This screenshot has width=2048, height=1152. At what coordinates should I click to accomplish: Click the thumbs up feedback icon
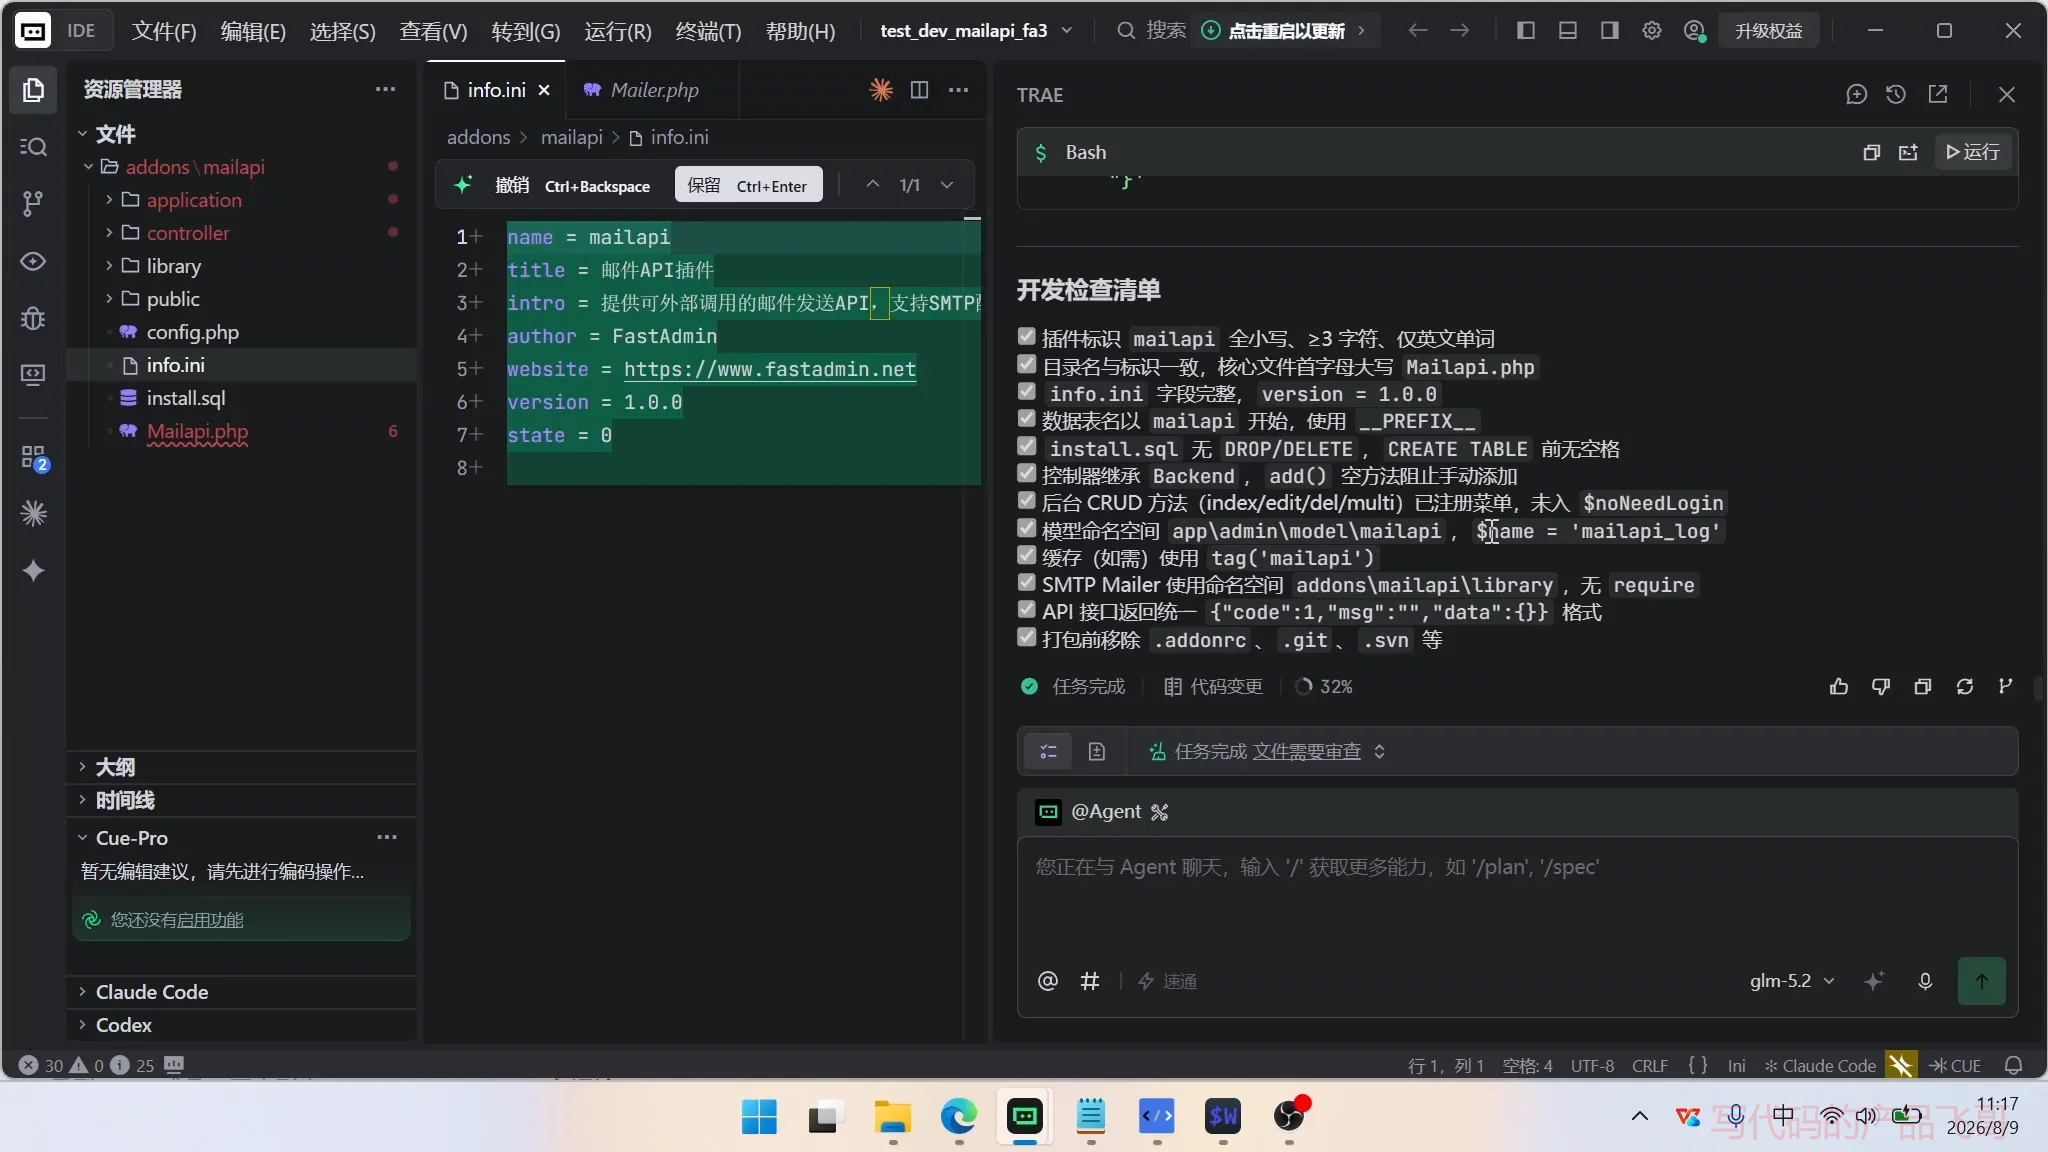point(1839,686)
